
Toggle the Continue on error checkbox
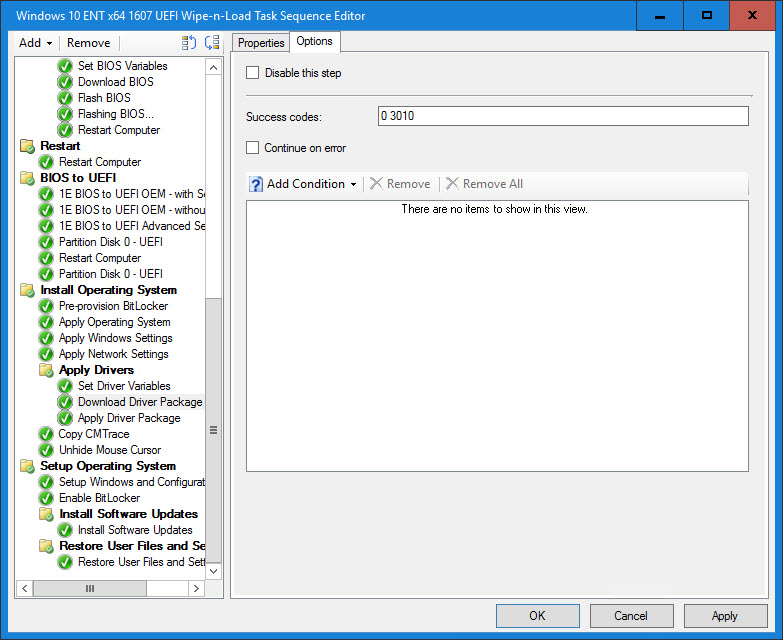tap(253, 148)
